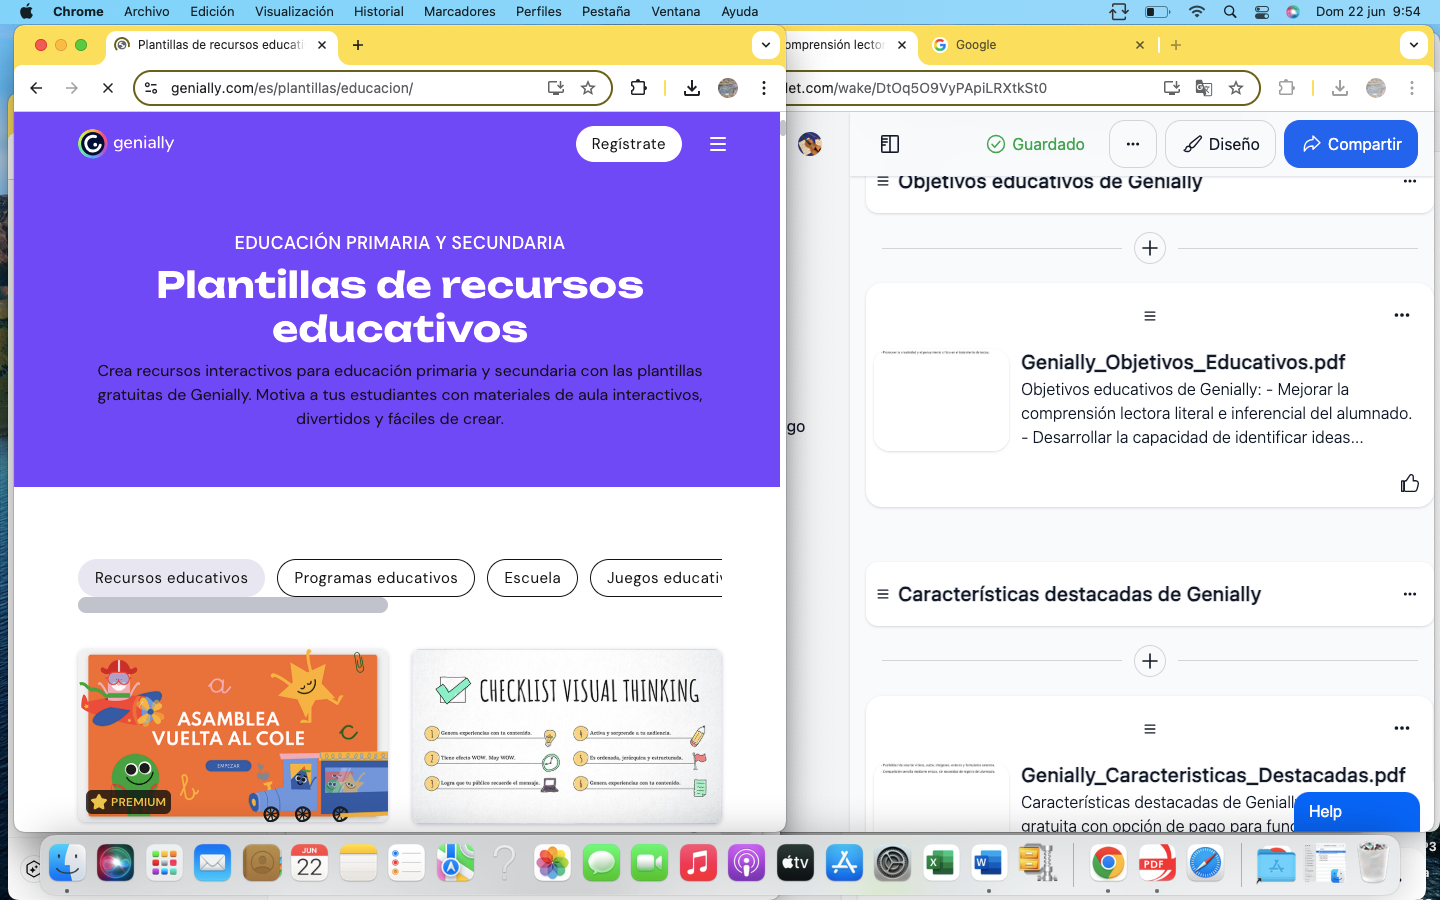Stop loading the Genially page
1440x900 pixels.
click(x=108, y=88)
